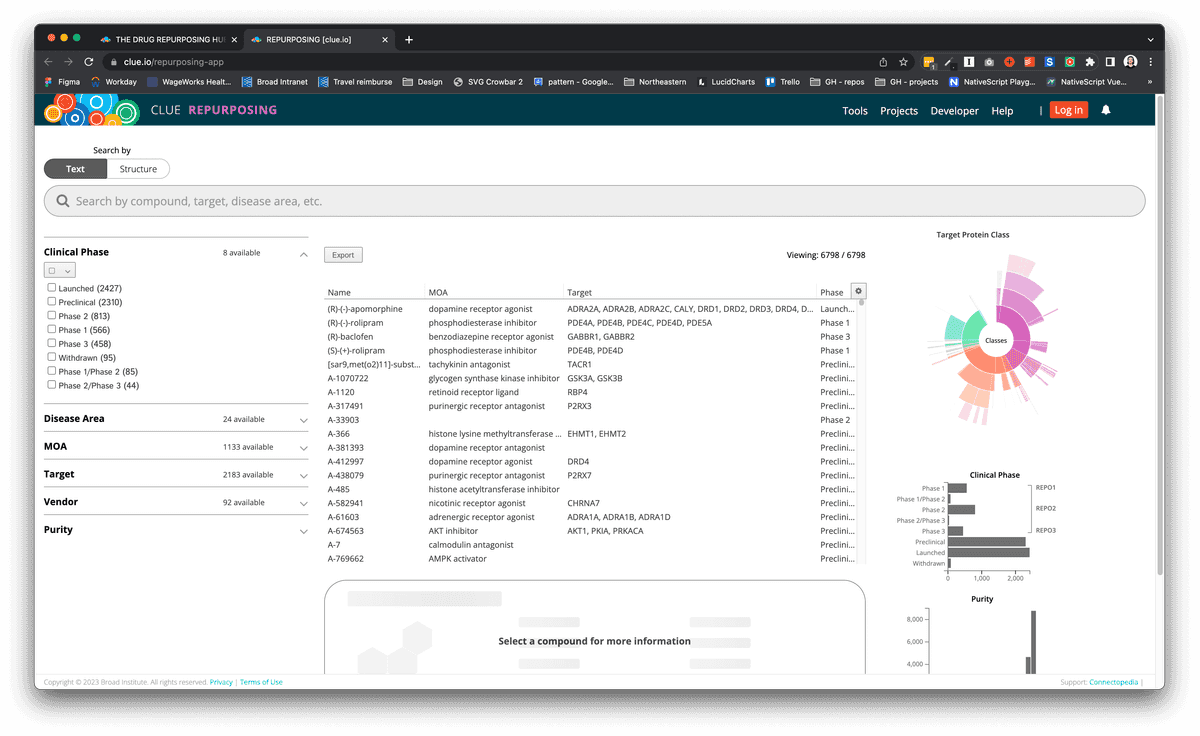Click the Export button
1200x736 pixels.
(343, 254)
